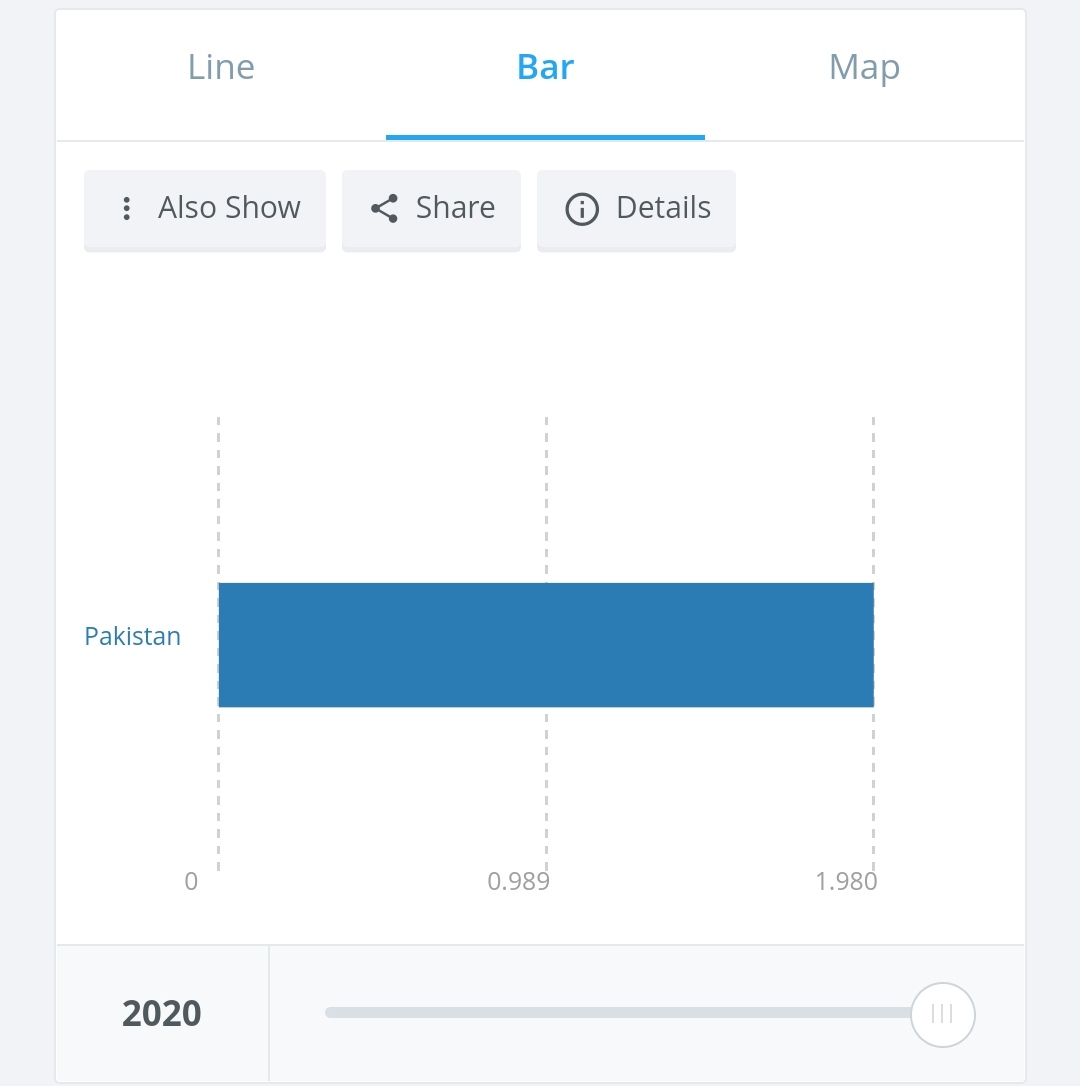Click the year slider handle
The image size is (1080, 1086).
(x=943, y=1015)
